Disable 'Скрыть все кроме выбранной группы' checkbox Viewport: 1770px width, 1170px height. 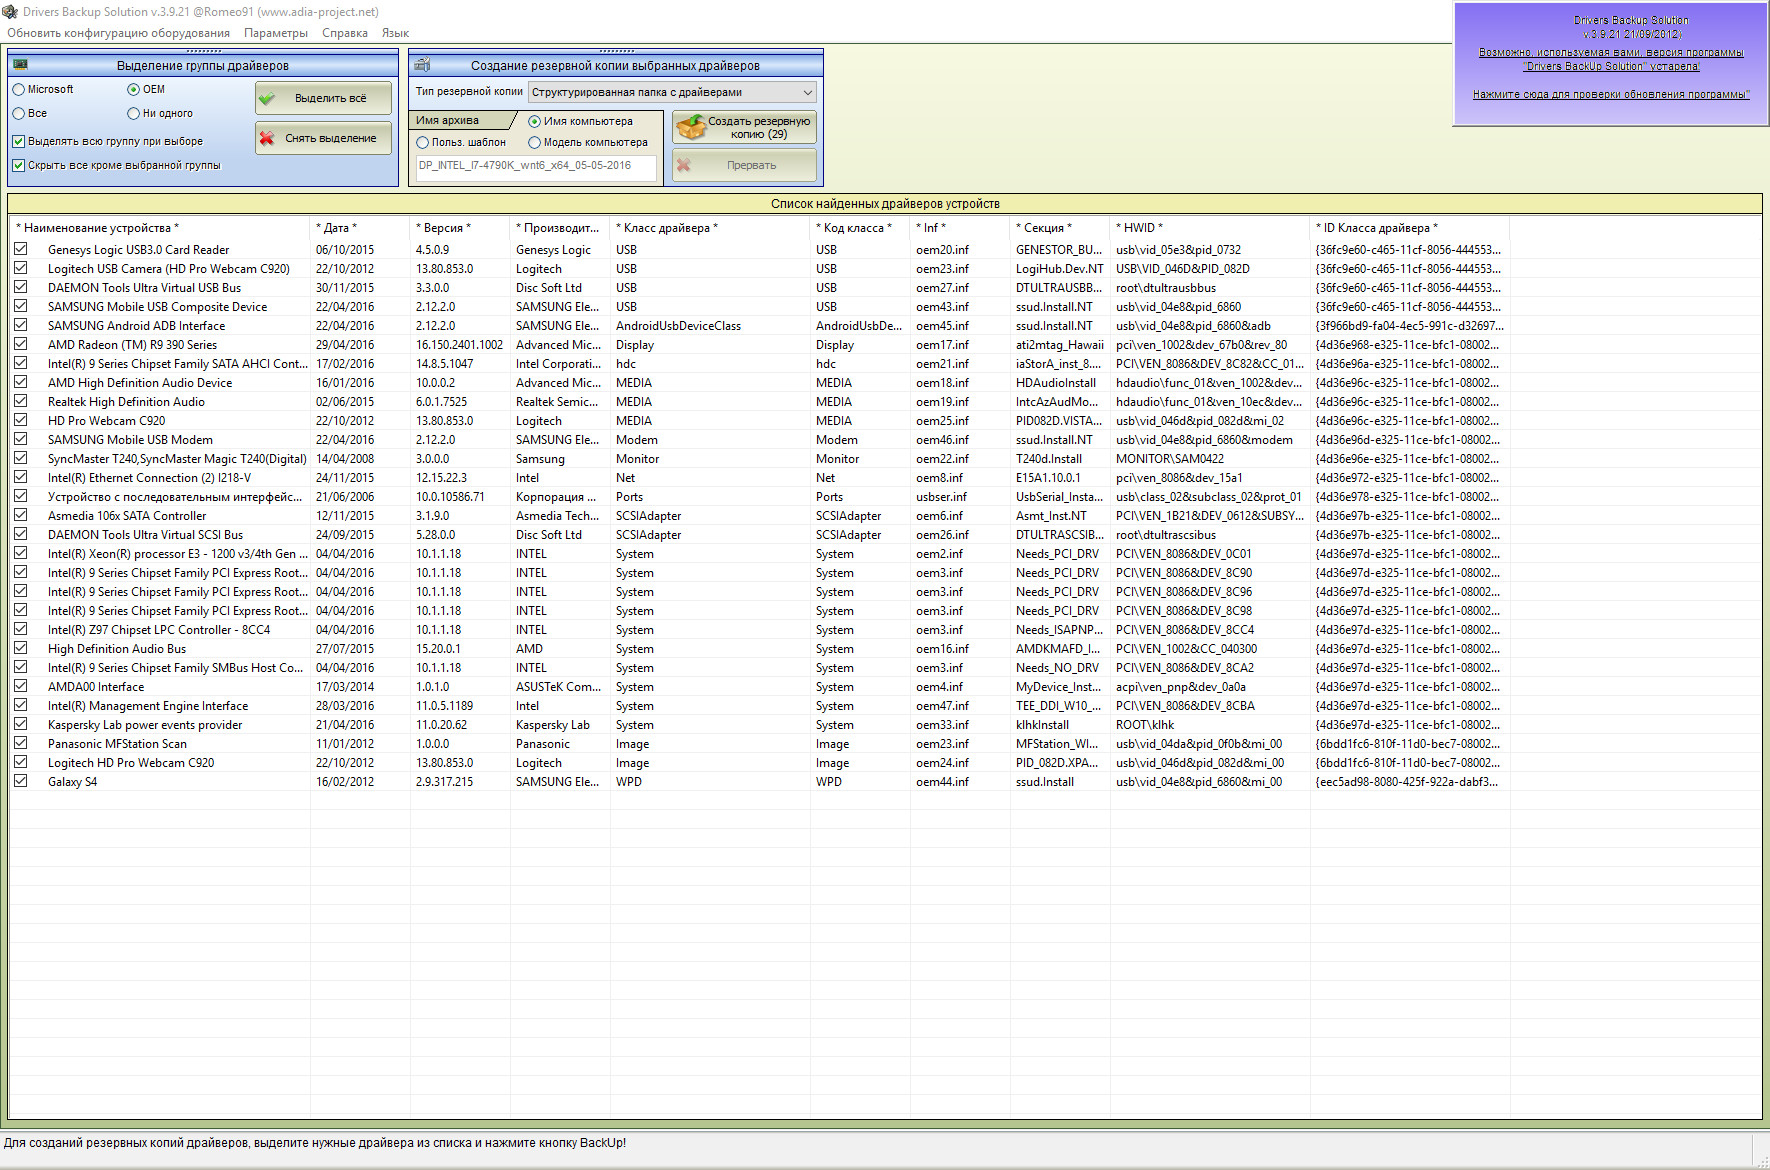[x=19, y=166]
